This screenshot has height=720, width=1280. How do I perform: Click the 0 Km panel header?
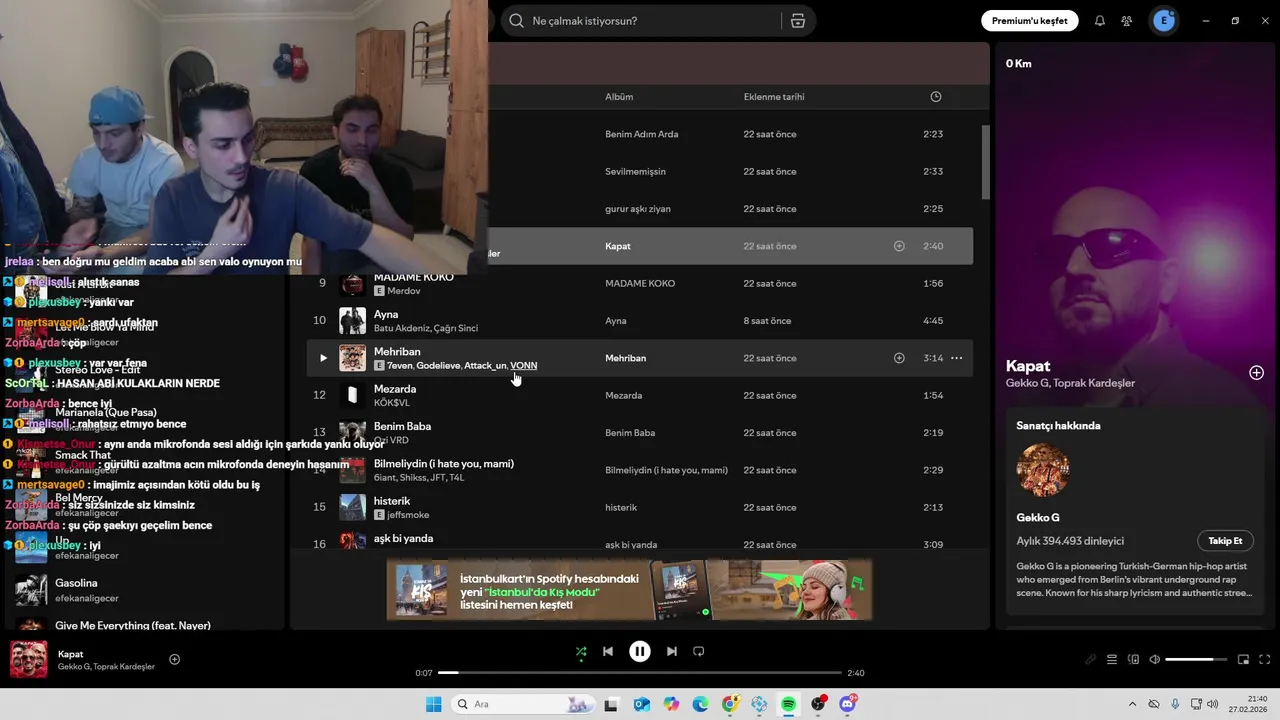coord(1019,63)
